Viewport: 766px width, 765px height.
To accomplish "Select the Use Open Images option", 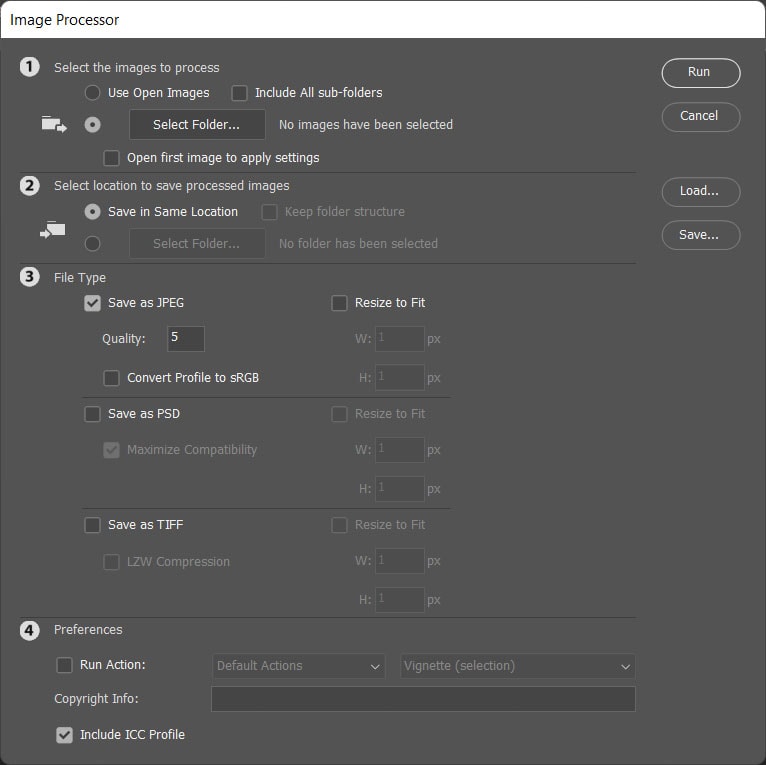I will pos(93,93).
